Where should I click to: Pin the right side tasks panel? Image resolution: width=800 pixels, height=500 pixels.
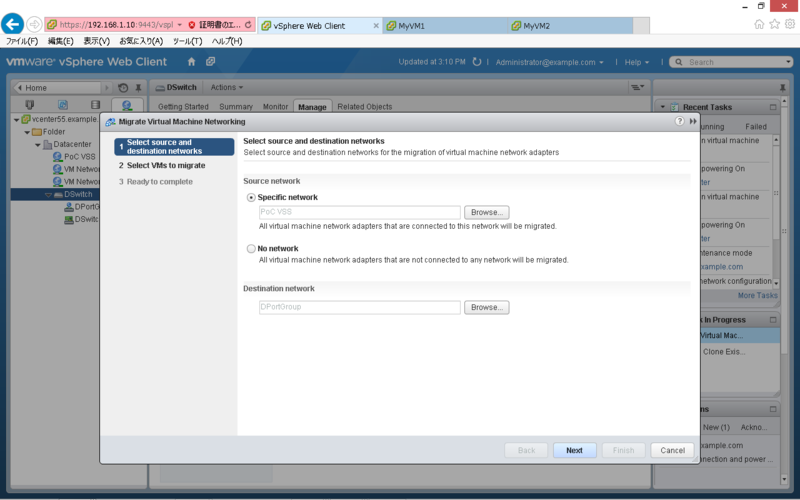pyautogui.click(x=783, y=88)
